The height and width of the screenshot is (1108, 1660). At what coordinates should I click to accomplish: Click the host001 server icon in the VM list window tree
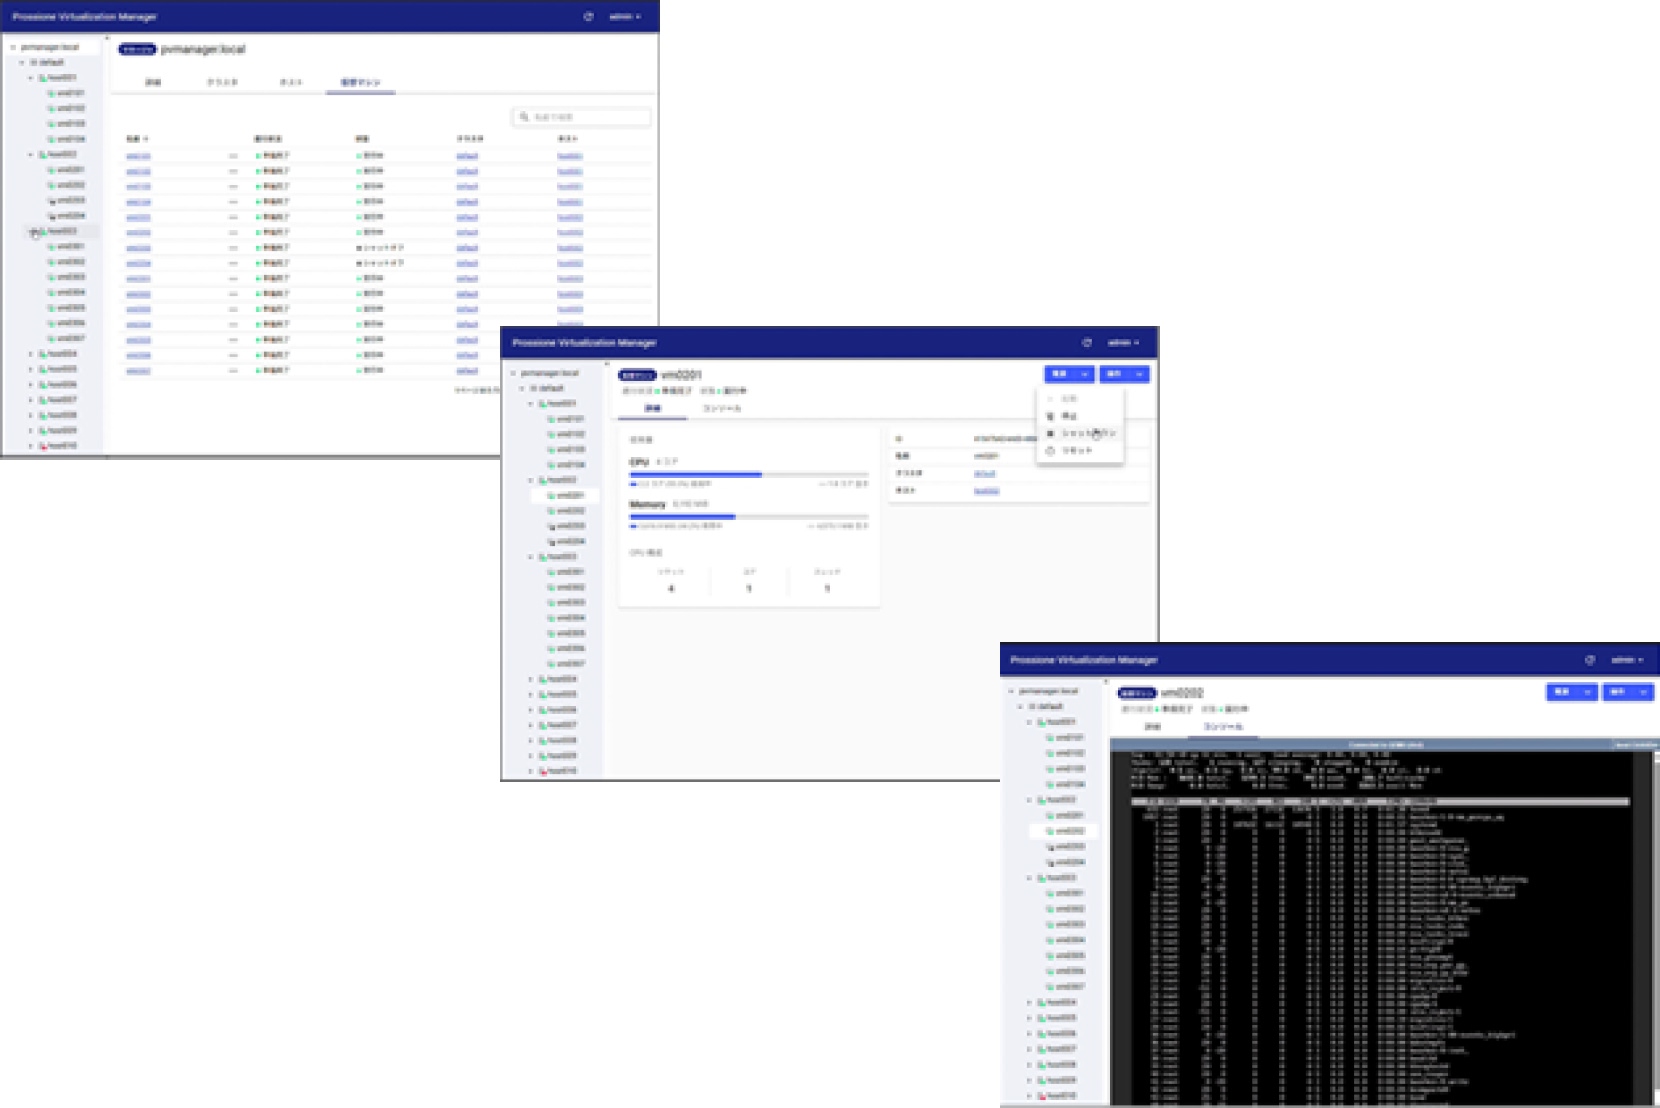(x=43, y=78)
